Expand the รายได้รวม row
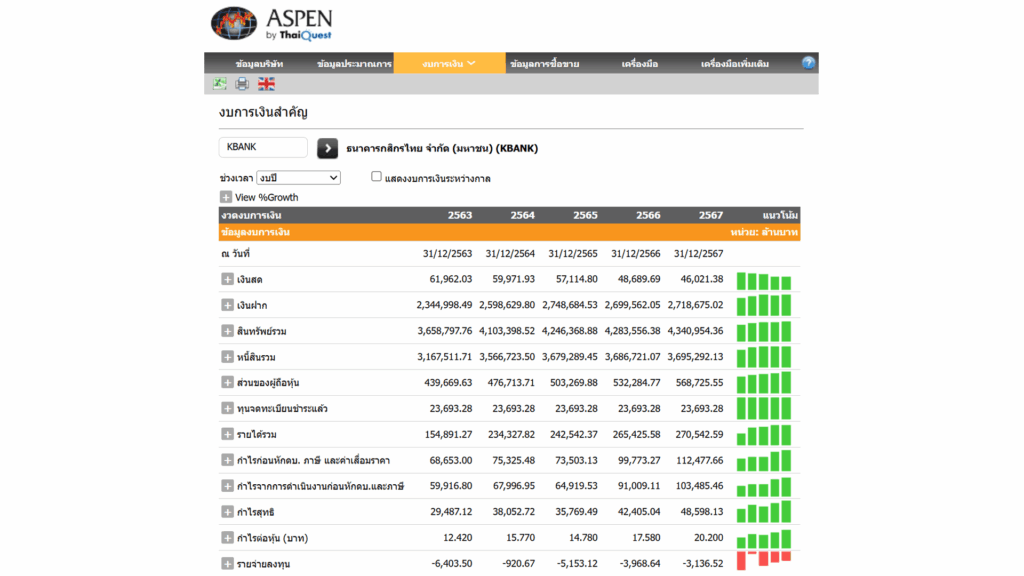Viewport: 1024px width, 576px height. [x=227, y=434]
